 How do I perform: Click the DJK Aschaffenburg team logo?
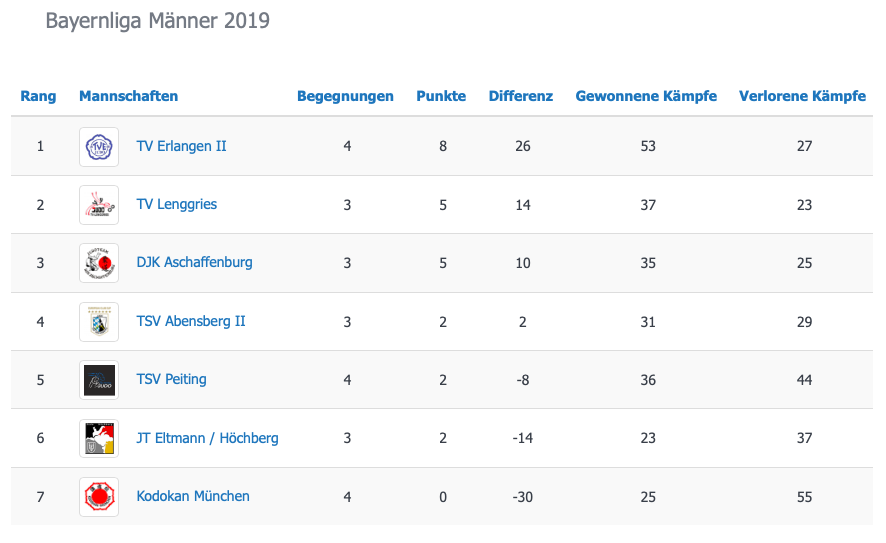pyautogui.click(x=99, y=263)
